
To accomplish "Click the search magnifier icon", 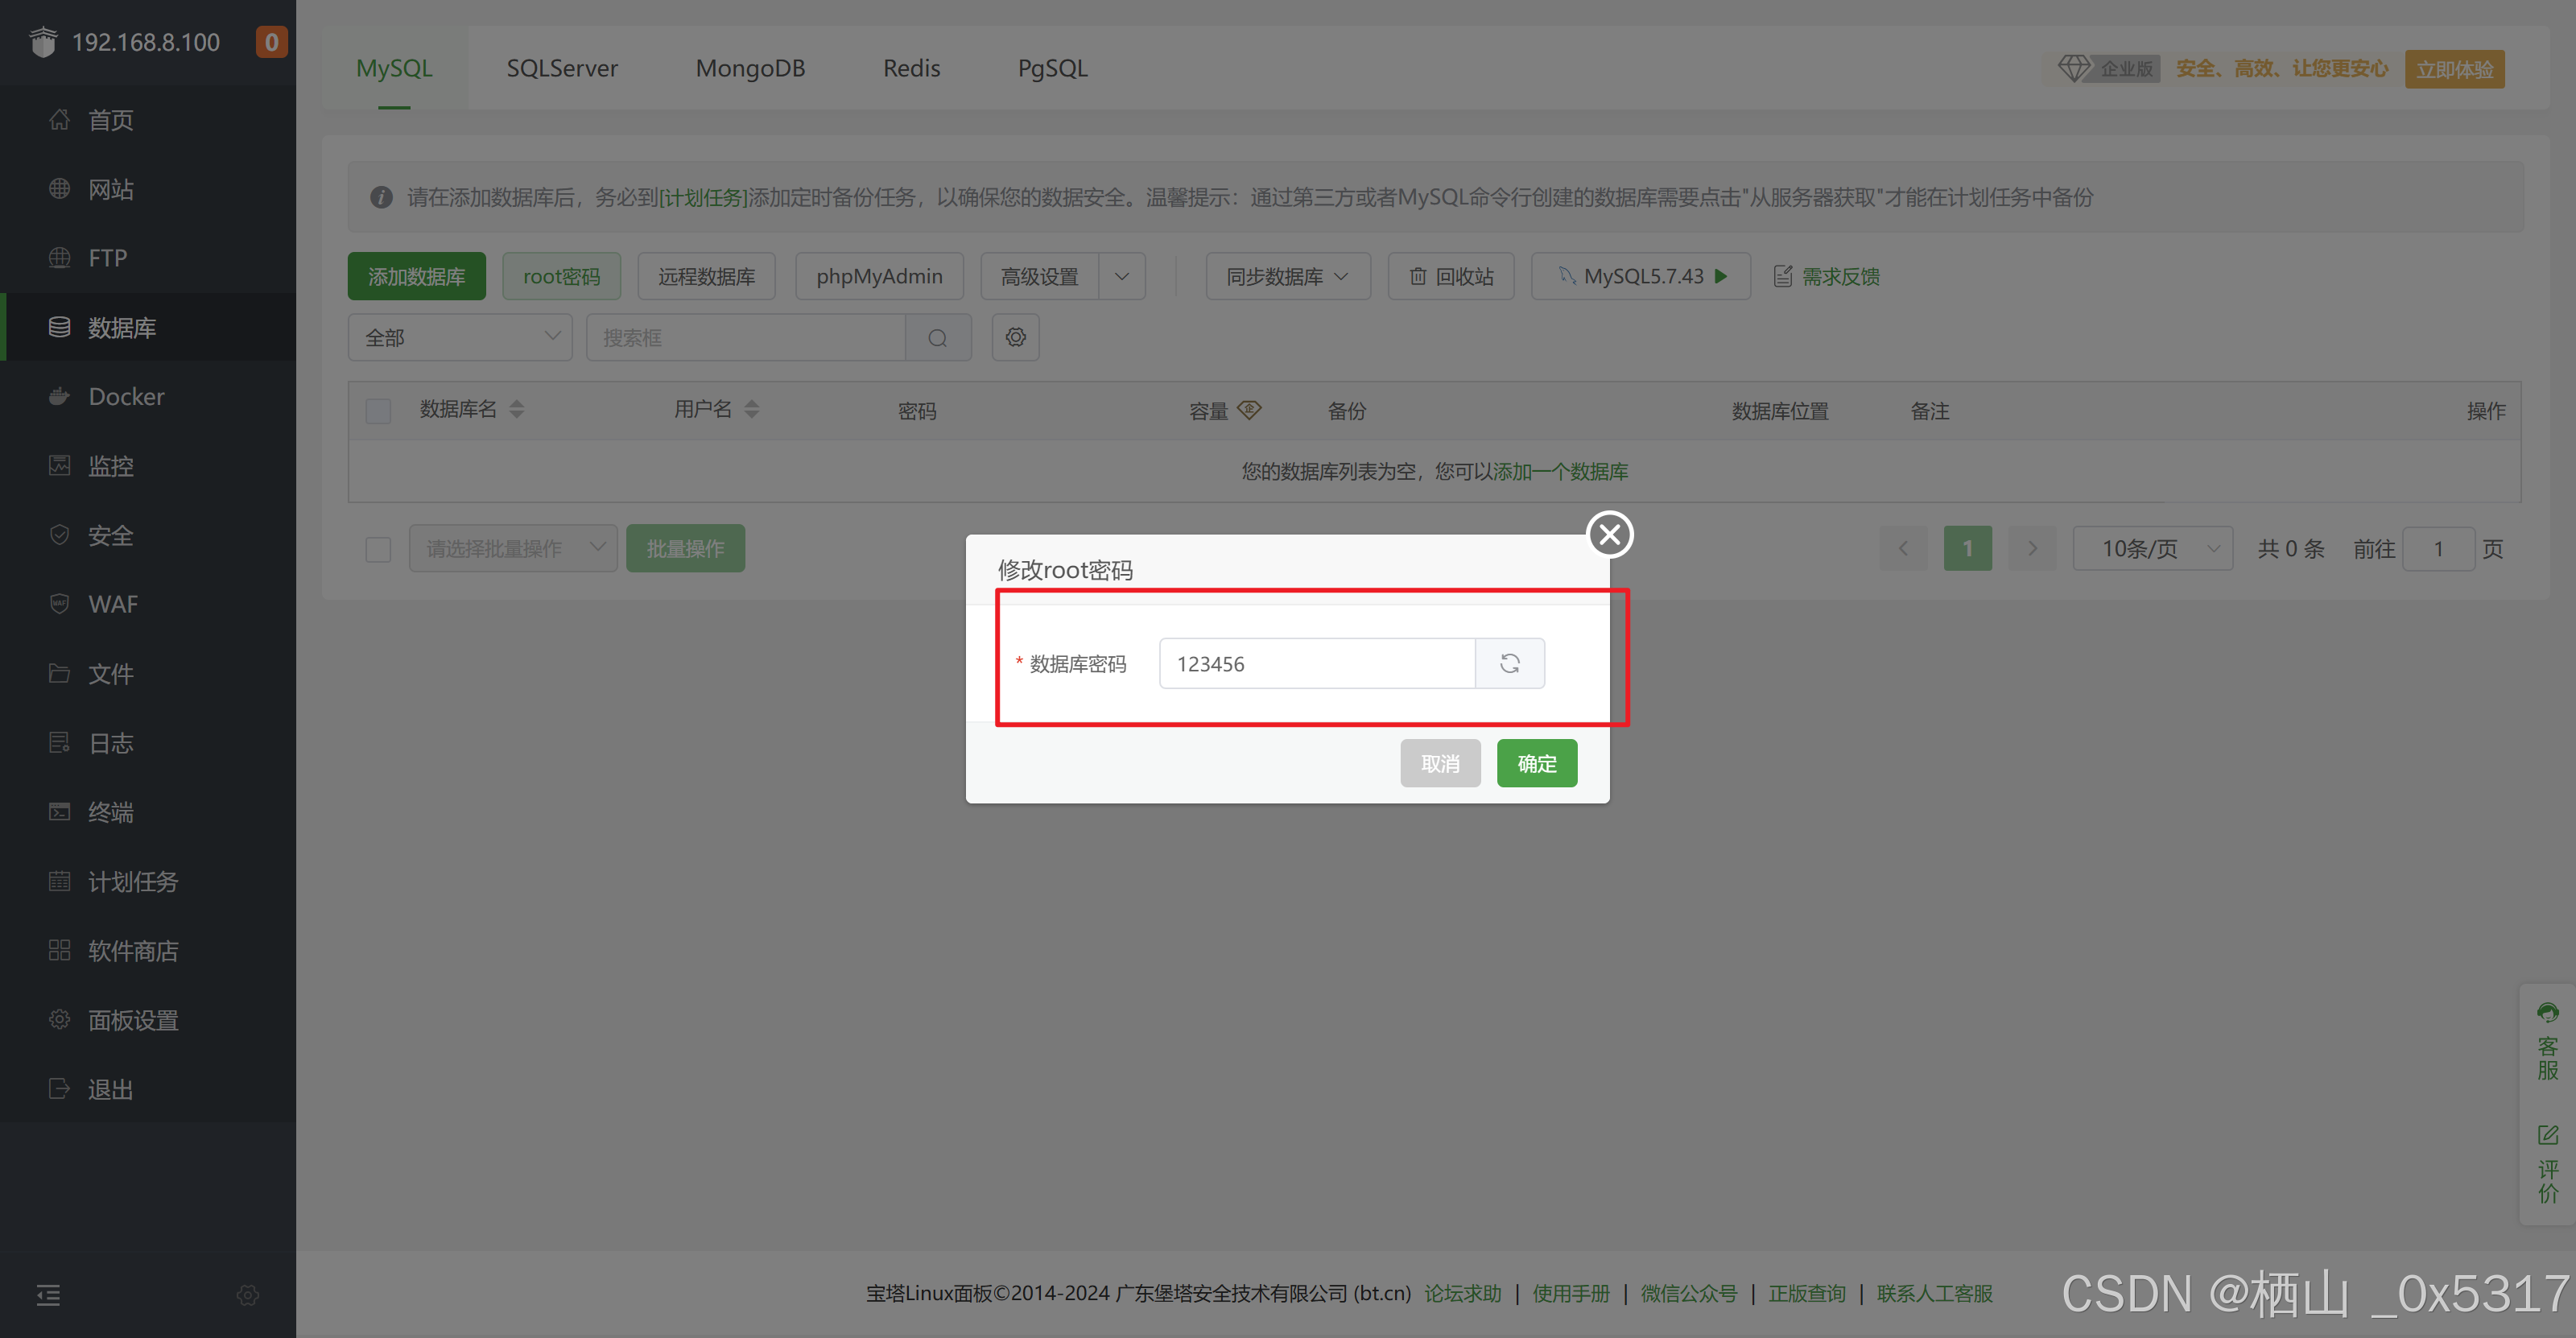I will coord(937,338).
